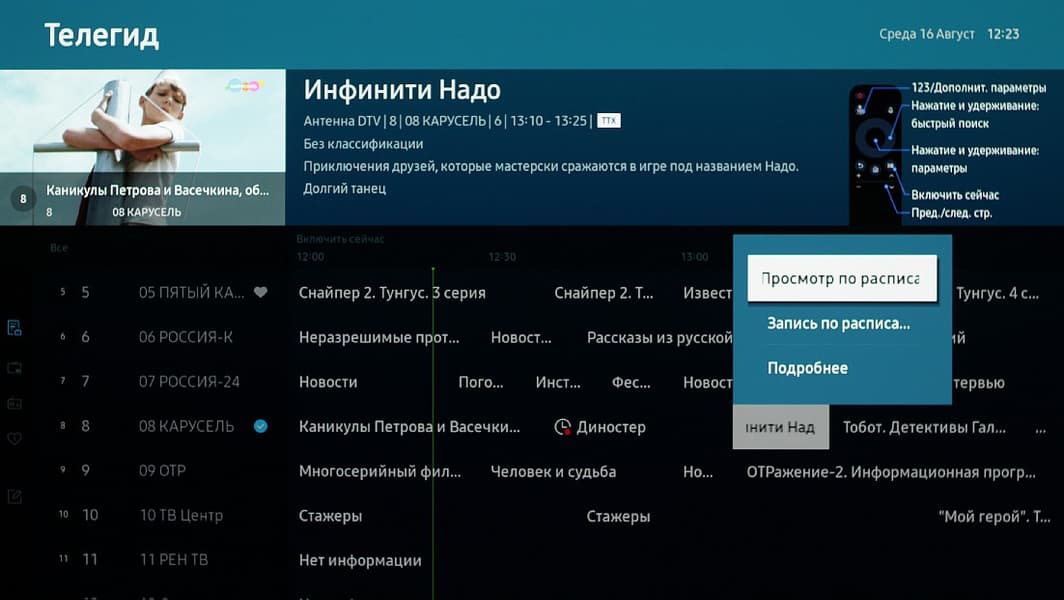Select the first 'Новости' on РОССИЯ-24 row
Image resolution: width=1064 pixels, height=600 pixels.
328,382
